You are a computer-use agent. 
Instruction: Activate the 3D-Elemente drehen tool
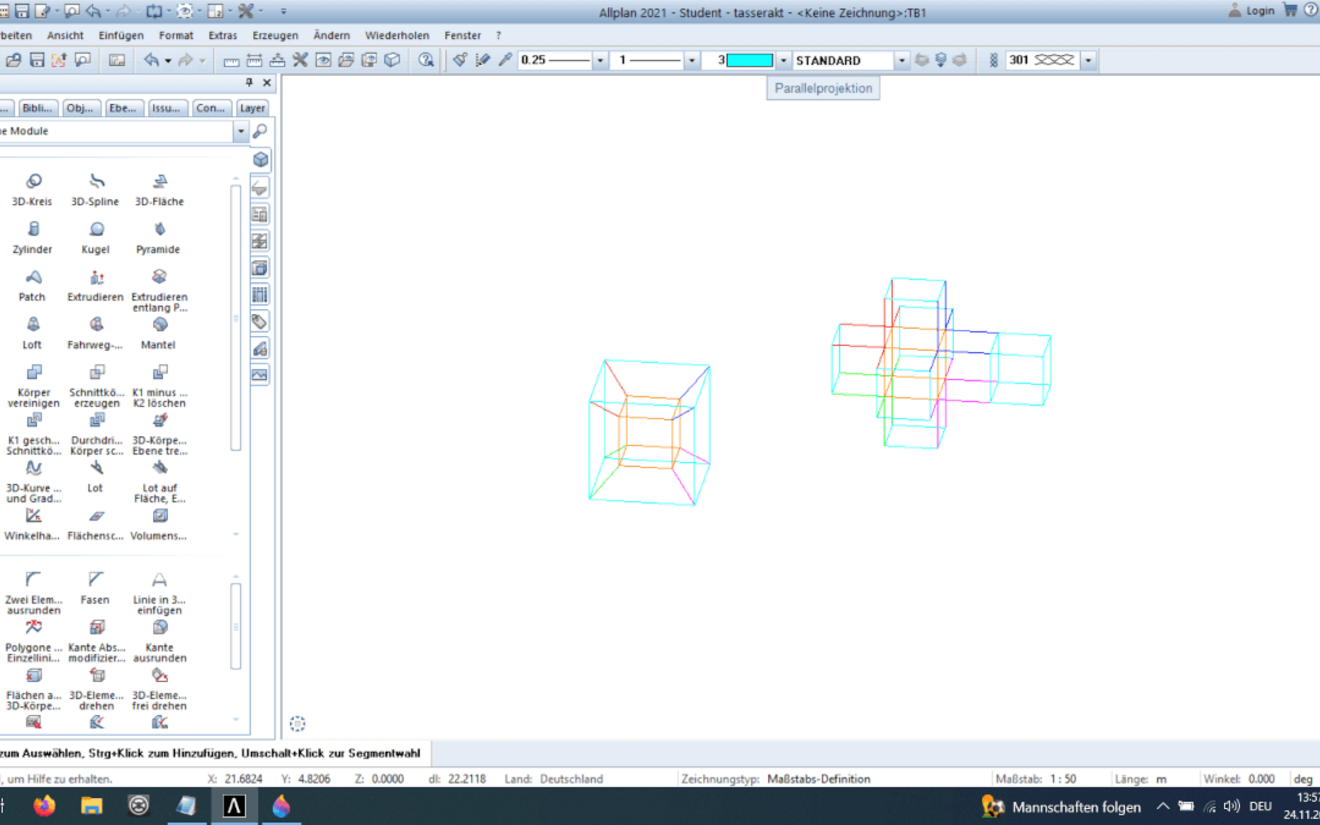[96, 688]
